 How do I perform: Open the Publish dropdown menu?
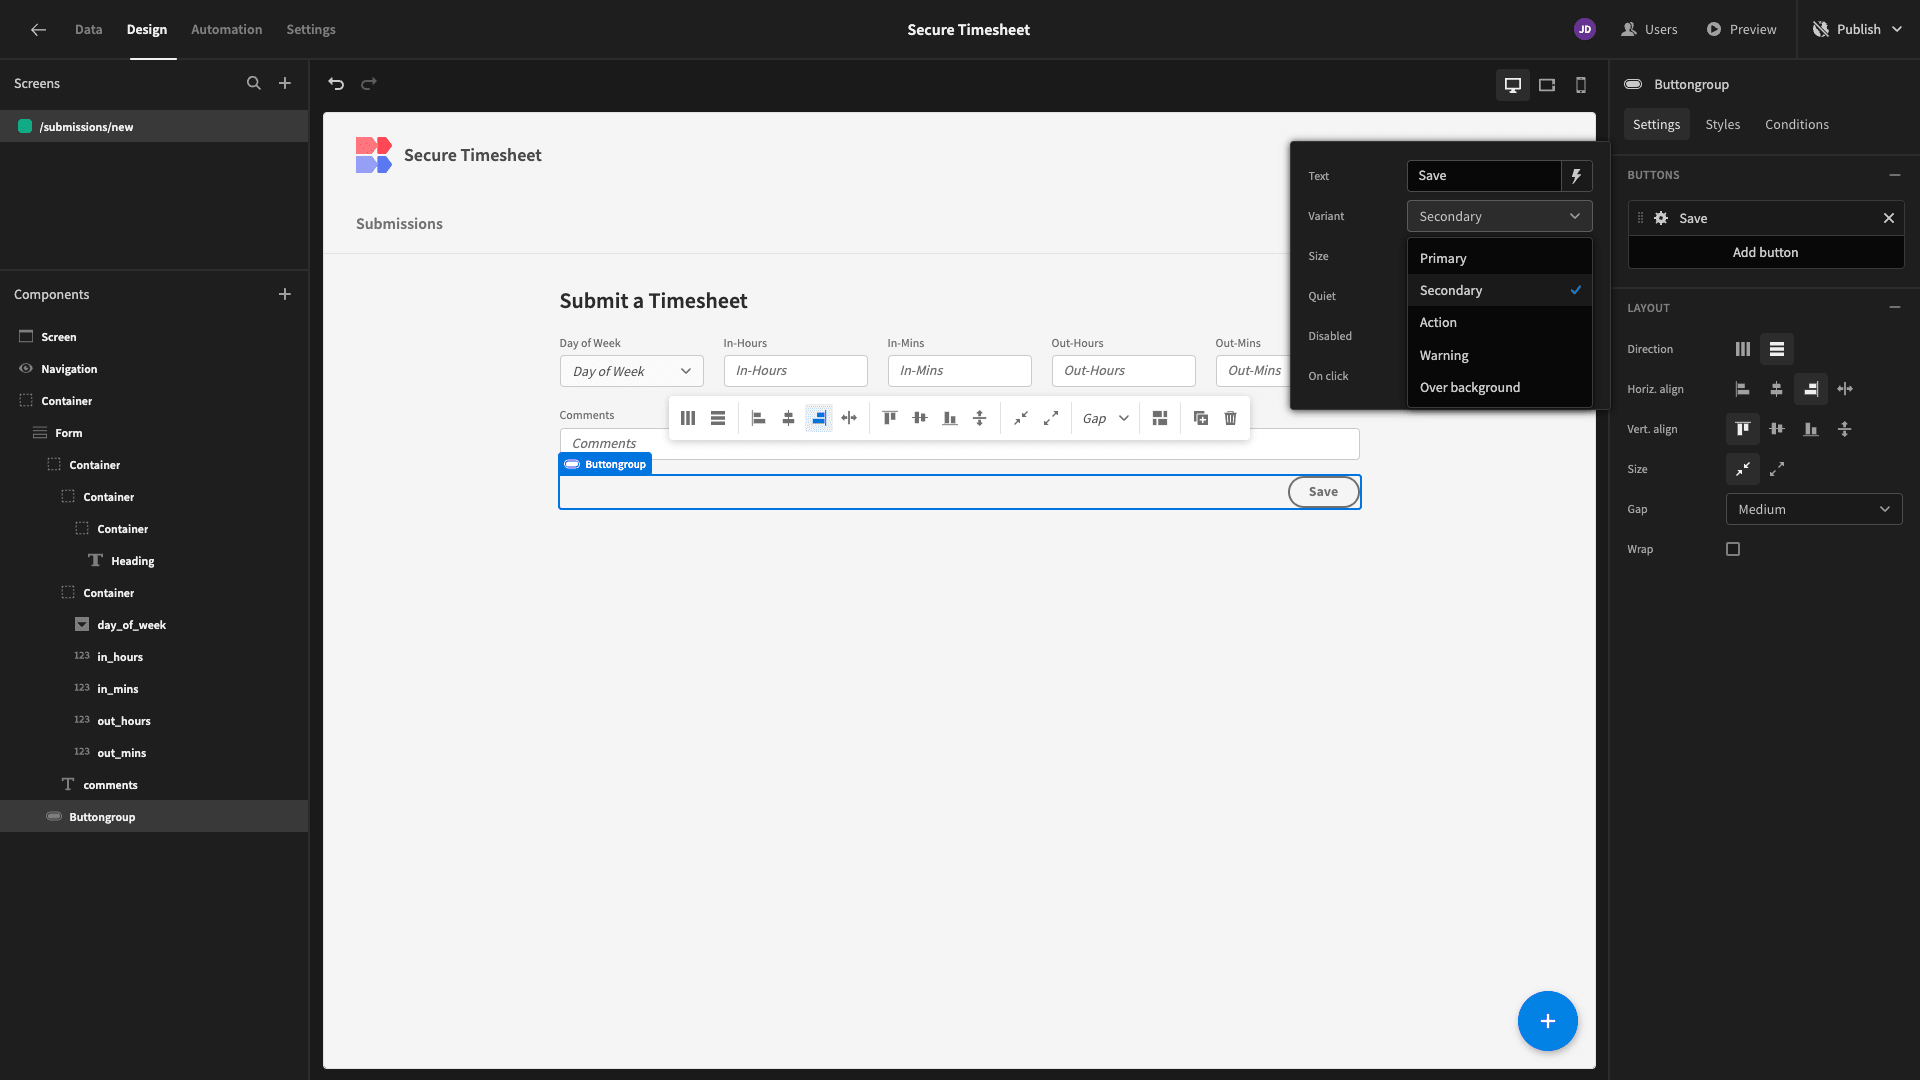[x=1858, y=30]
